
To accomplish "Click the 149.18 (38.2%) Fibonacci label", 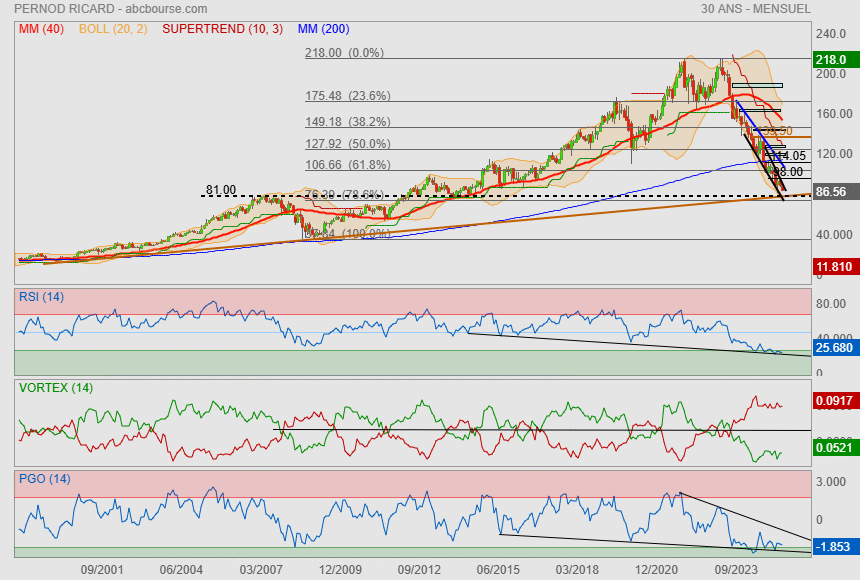I will tap(348, 121).
